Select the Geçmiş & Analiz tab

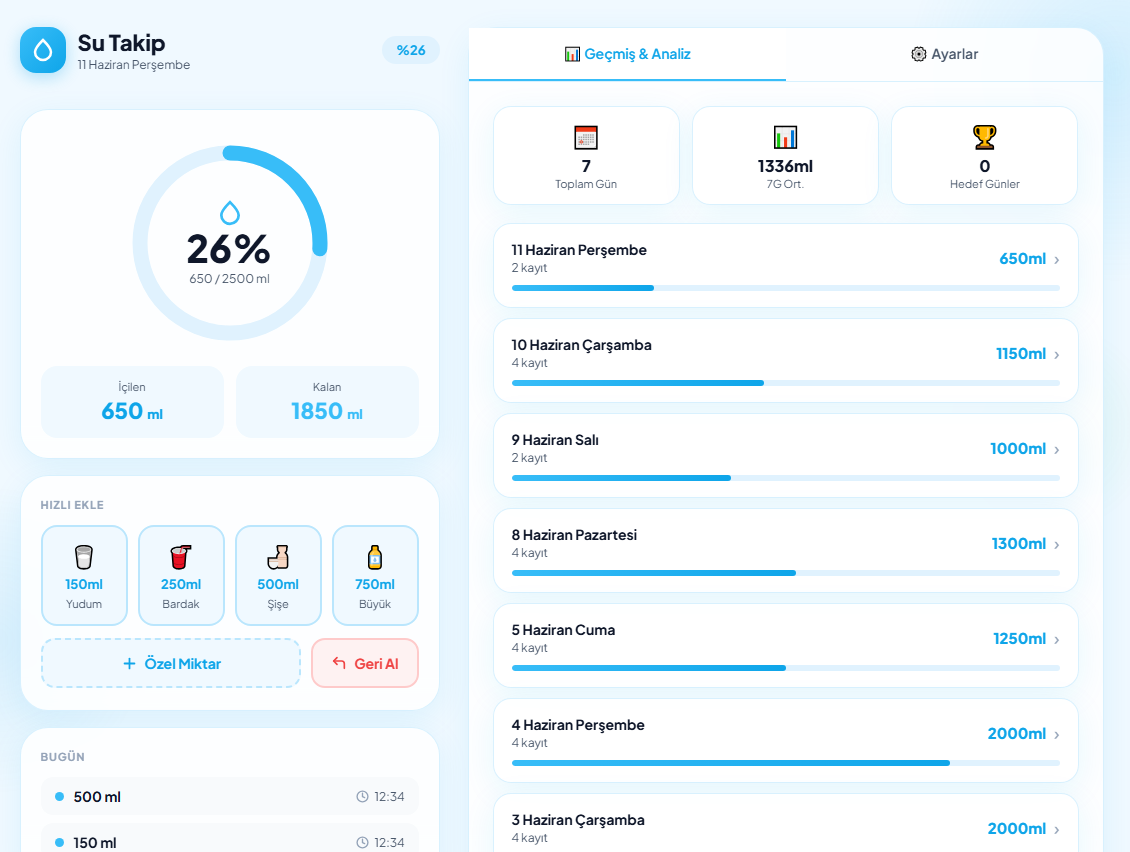tap(627, 54)
